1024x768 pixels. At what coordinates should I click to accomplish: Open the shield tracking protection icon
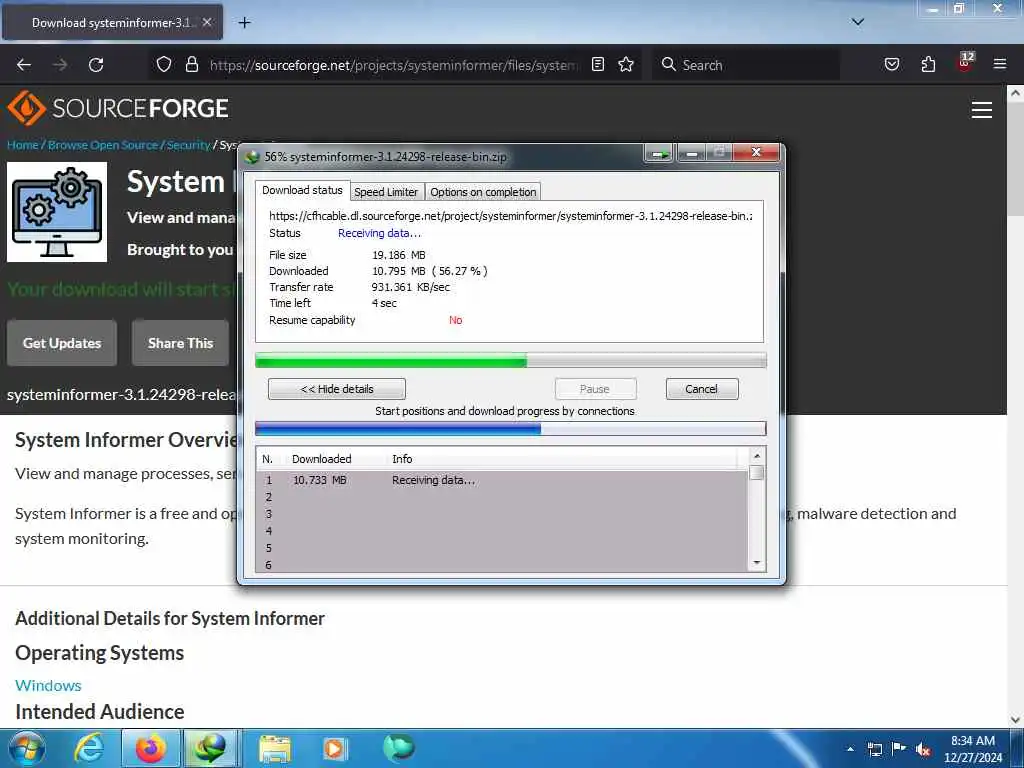click(164, 64)
